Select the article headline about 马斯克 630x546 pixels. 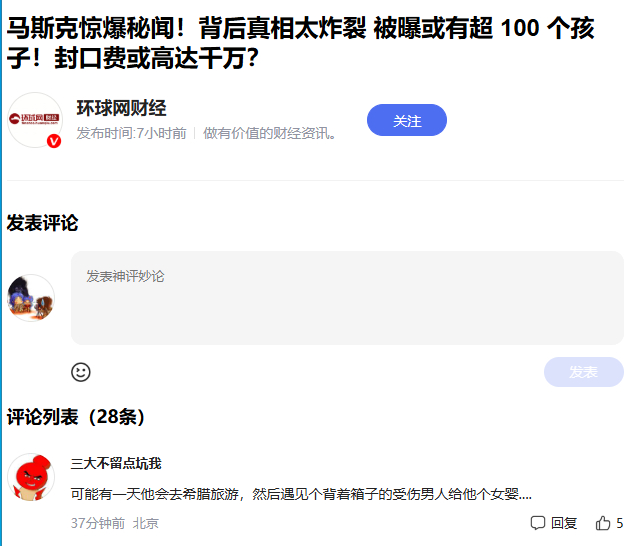[x=301, y=43]
